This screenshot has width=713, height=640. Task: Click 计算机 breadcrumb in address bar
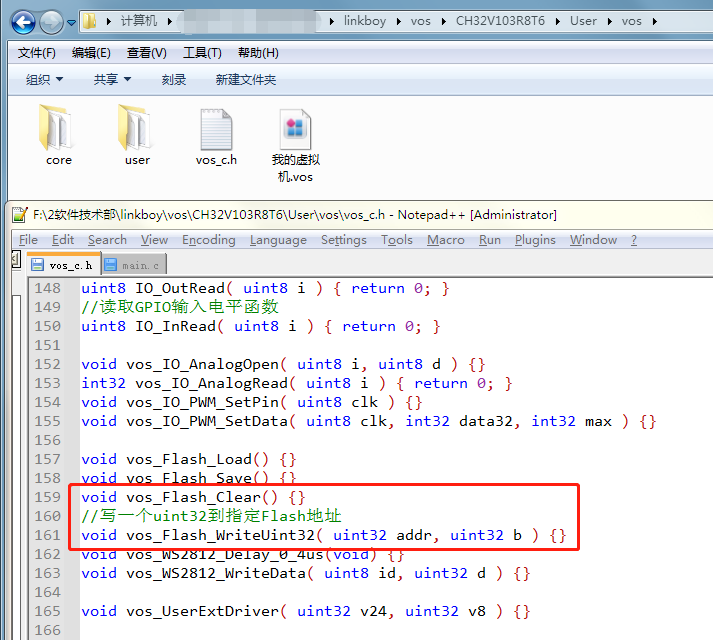(139, 21)
